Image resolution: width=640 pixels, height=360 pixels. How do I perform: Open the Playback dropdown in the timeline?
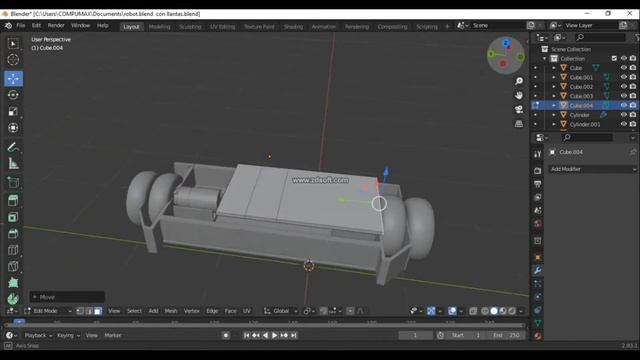(38, 336)
